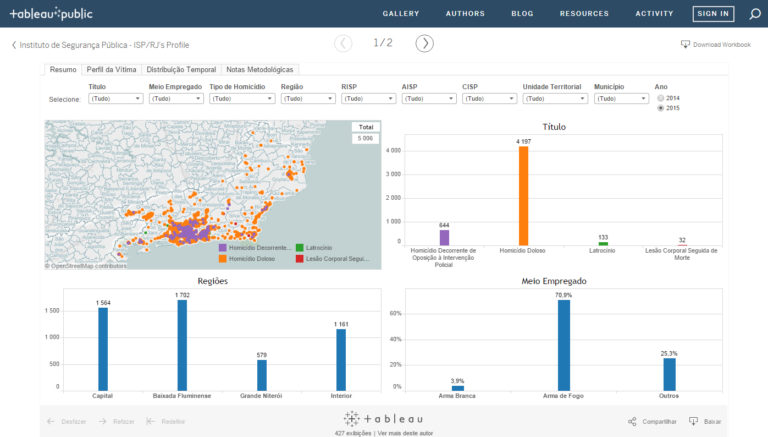
Task: Open the Authors menu
Action: pos(465,14)
